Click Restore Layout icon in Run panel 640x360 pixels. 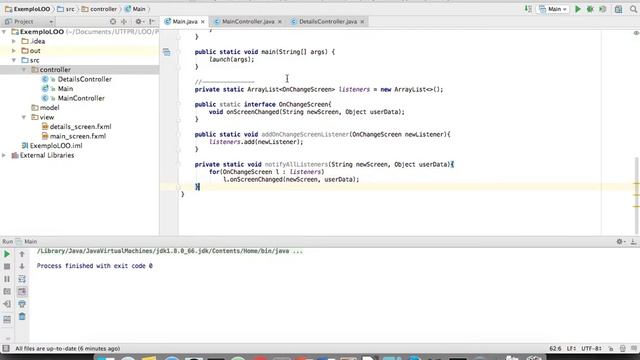[7, 319]
